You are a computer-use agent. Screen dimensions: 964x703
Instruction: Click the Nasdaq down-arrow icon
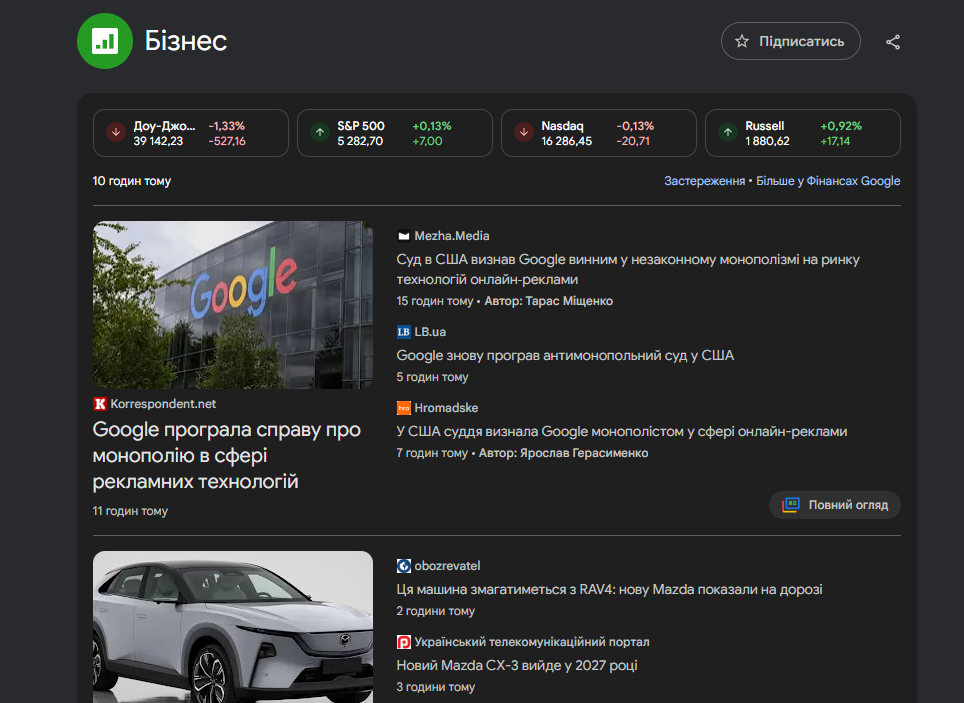524,132
